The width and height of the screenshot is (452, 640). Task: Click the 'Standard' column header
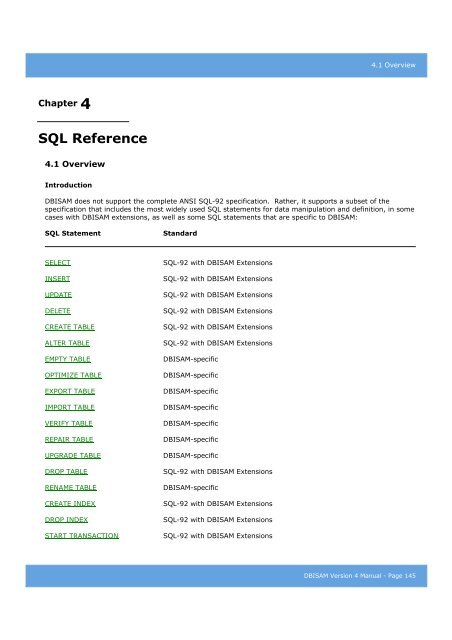pos(180,233)
